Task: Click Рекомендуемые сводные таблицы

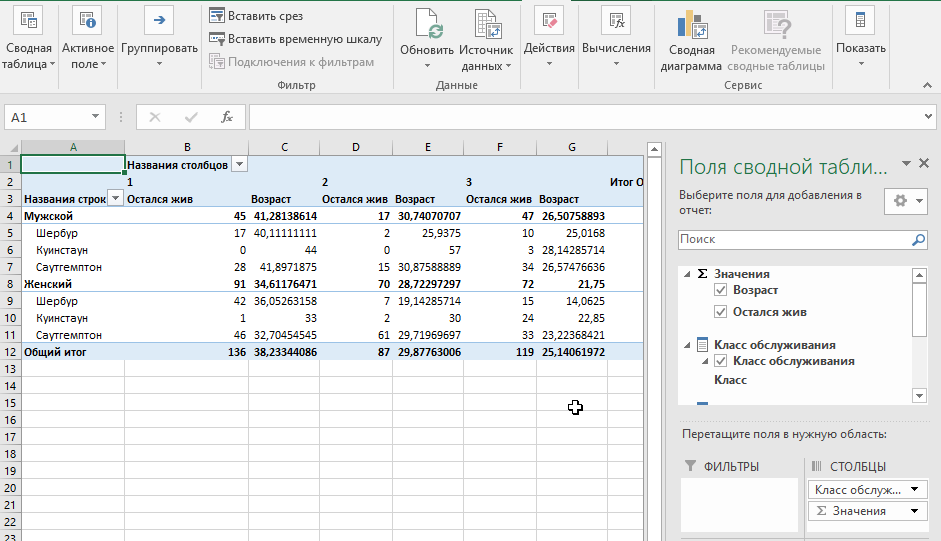Action: (x=776, y=39)
